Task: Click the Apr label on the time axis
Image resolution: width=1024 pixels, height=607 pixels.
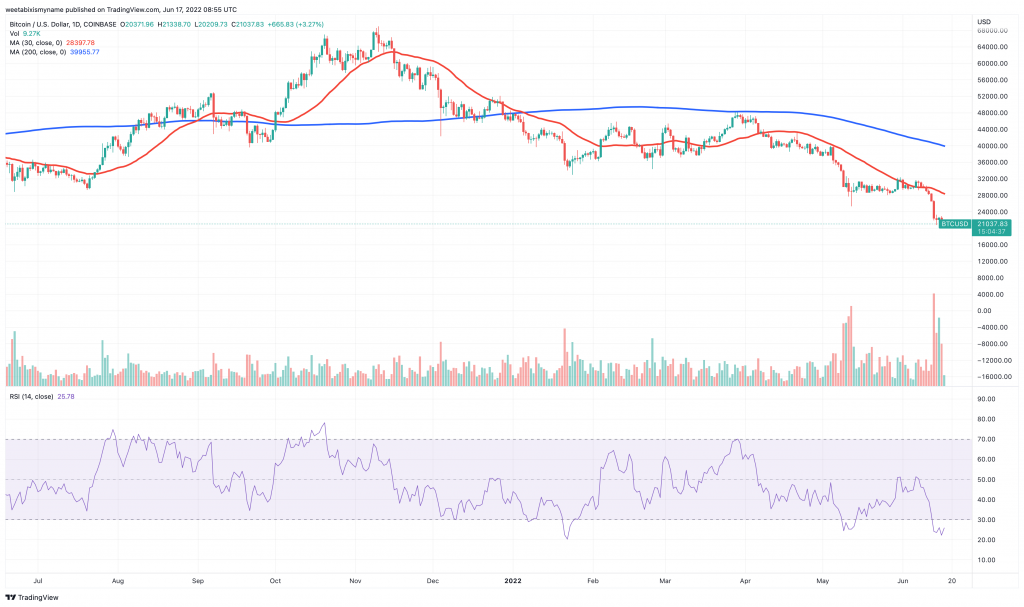Action: [745, 580]
